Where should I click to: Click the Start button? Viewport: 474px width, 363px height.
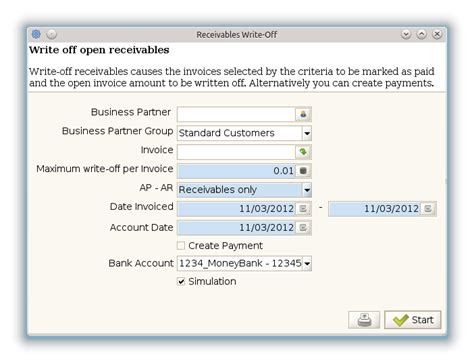(413, 320)
